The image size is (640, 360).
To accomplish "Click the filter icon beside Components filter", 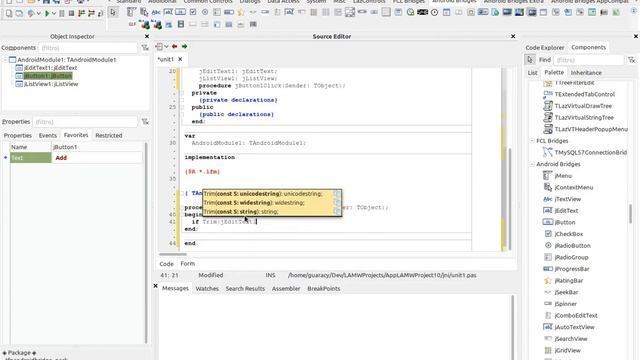I will [x=145, y=48].
